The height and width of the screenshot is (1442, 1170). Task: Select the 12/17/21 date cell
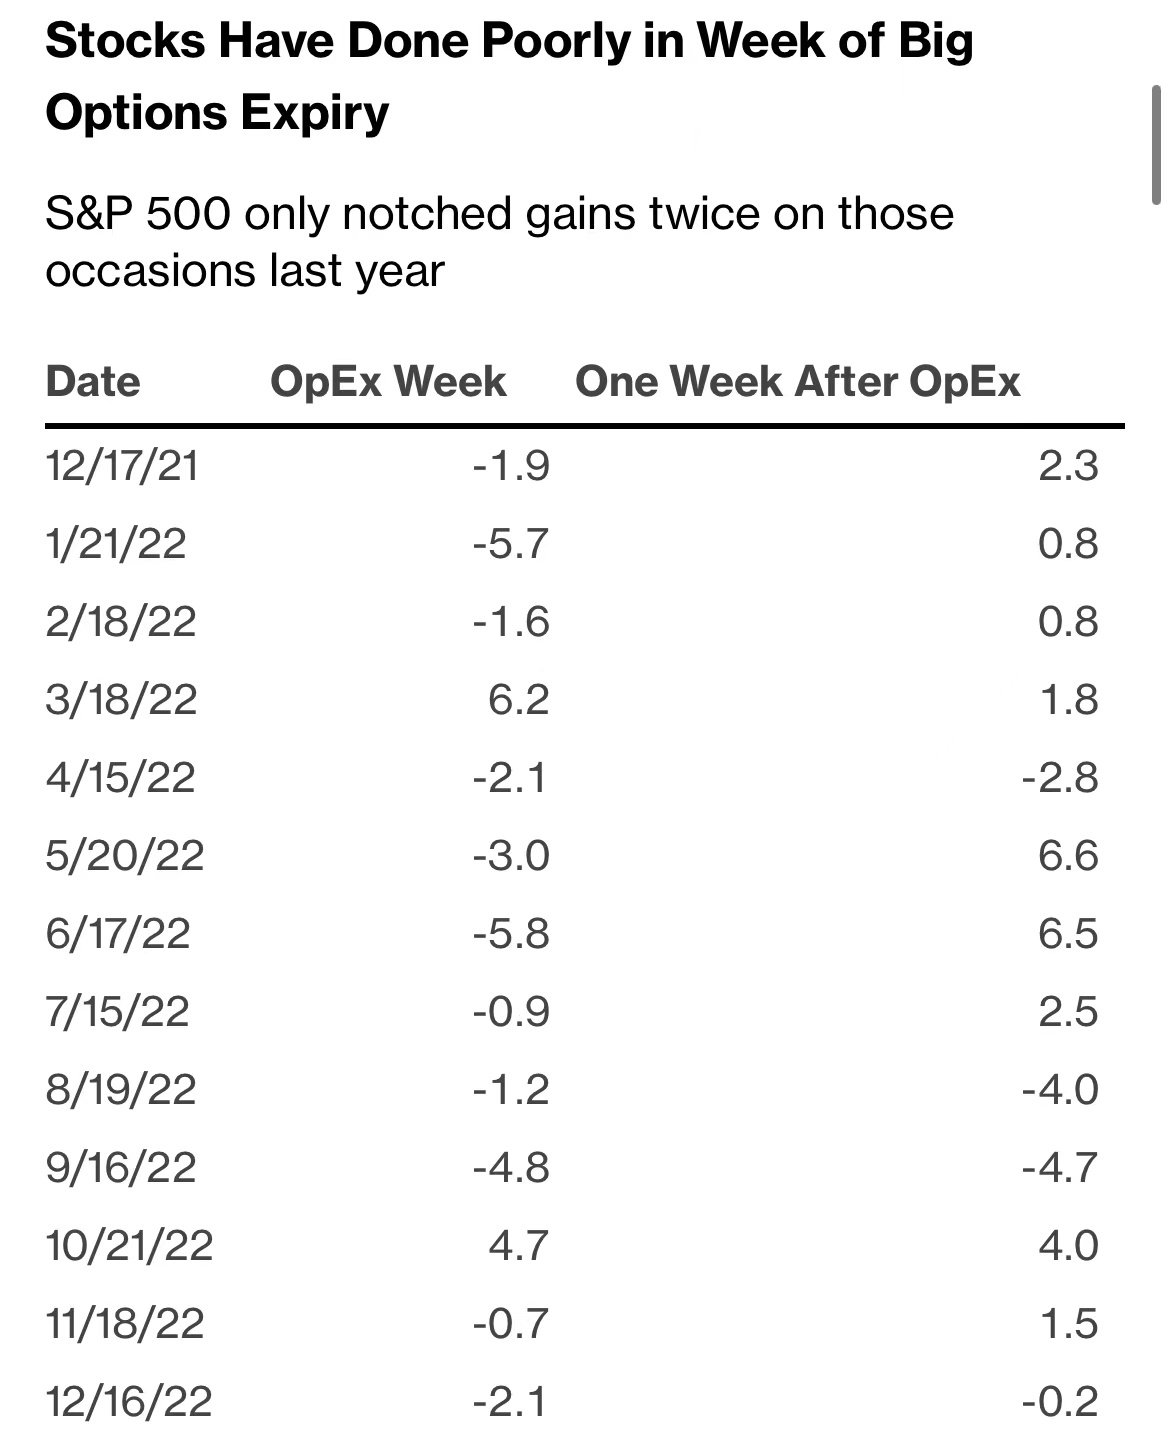[x=122, y=466]
